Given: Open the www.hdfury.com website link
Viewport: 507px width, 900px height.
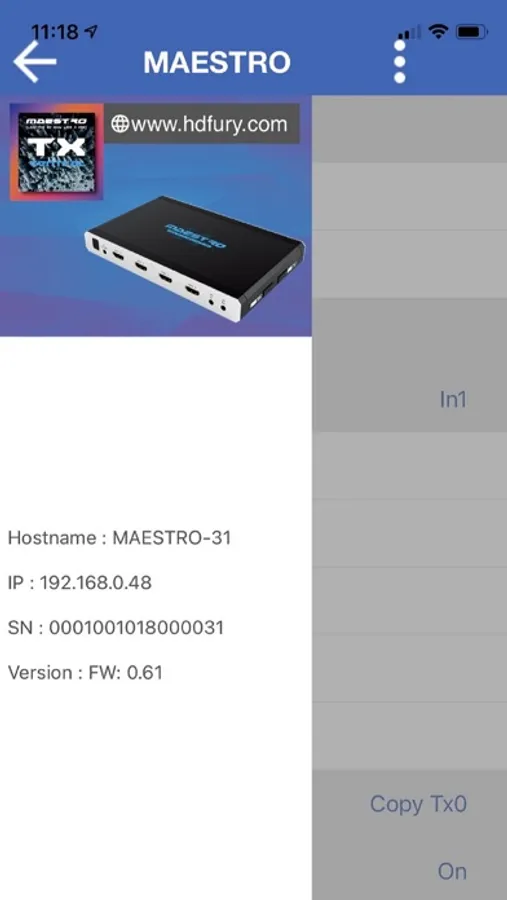Looking at the screenshot, I should pos(202,123).
